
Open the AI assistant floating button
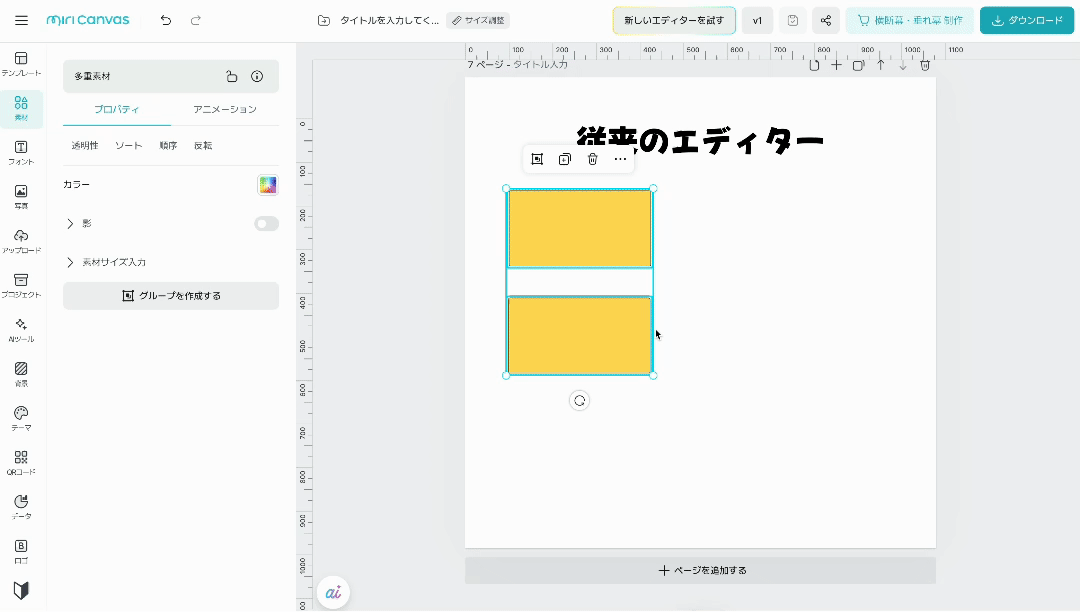coord(333,592)
